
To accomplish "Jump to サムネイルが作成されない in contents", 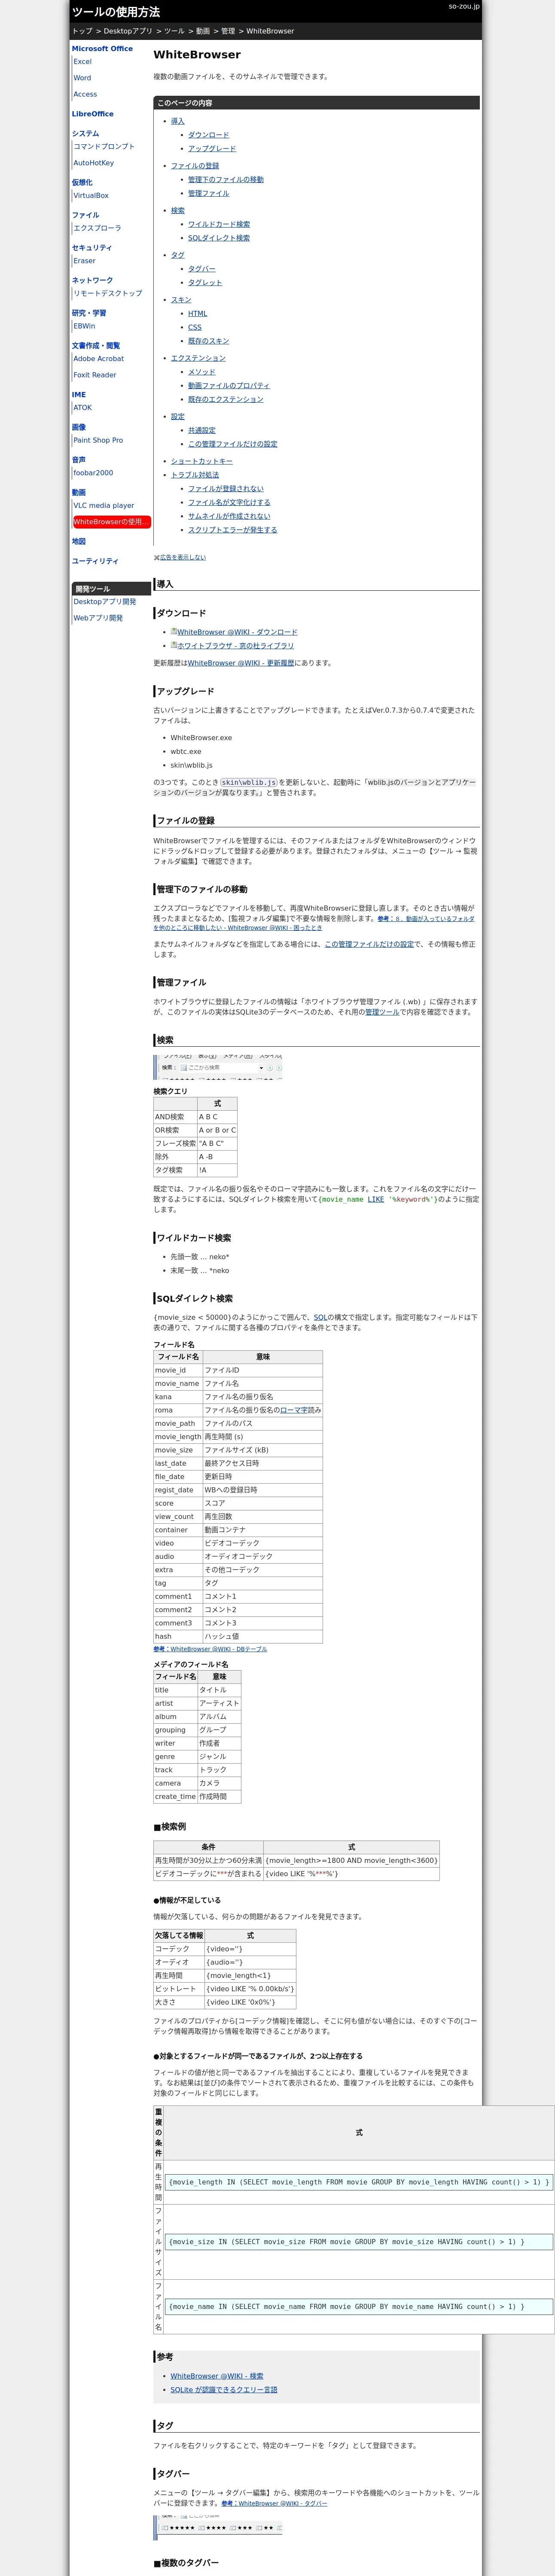I will pos(229,516).
